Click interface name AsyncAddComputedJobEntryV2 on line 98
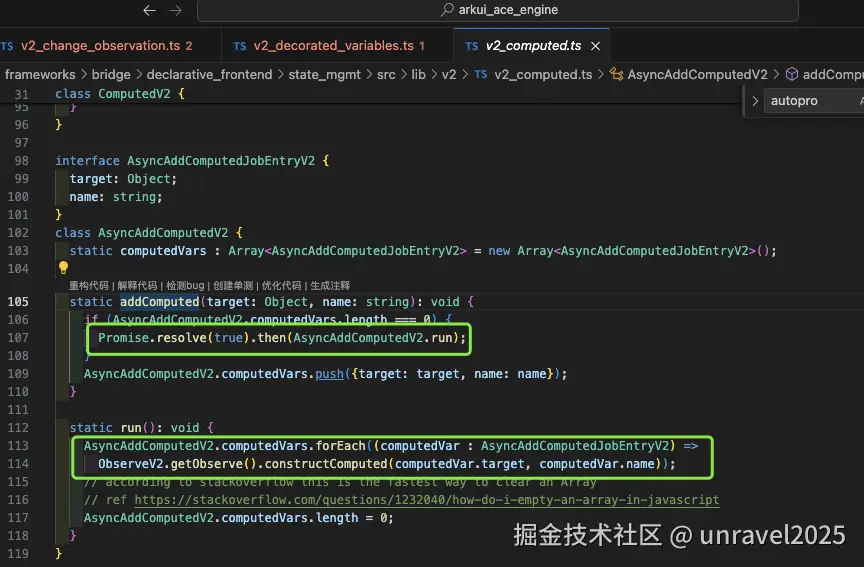This screenshot has width=864, height=567. pos(221,161)
